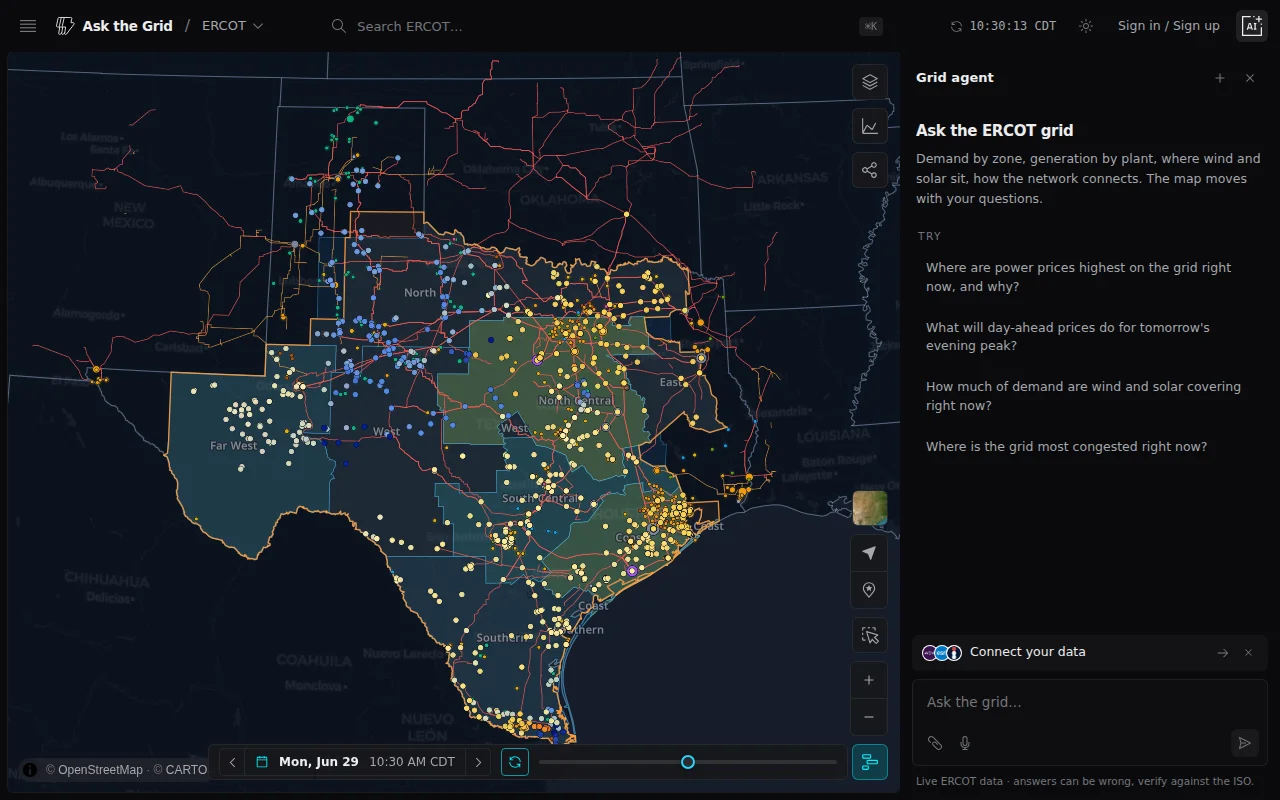Click the keyboard shortcut hint in search

coord(871,26)
